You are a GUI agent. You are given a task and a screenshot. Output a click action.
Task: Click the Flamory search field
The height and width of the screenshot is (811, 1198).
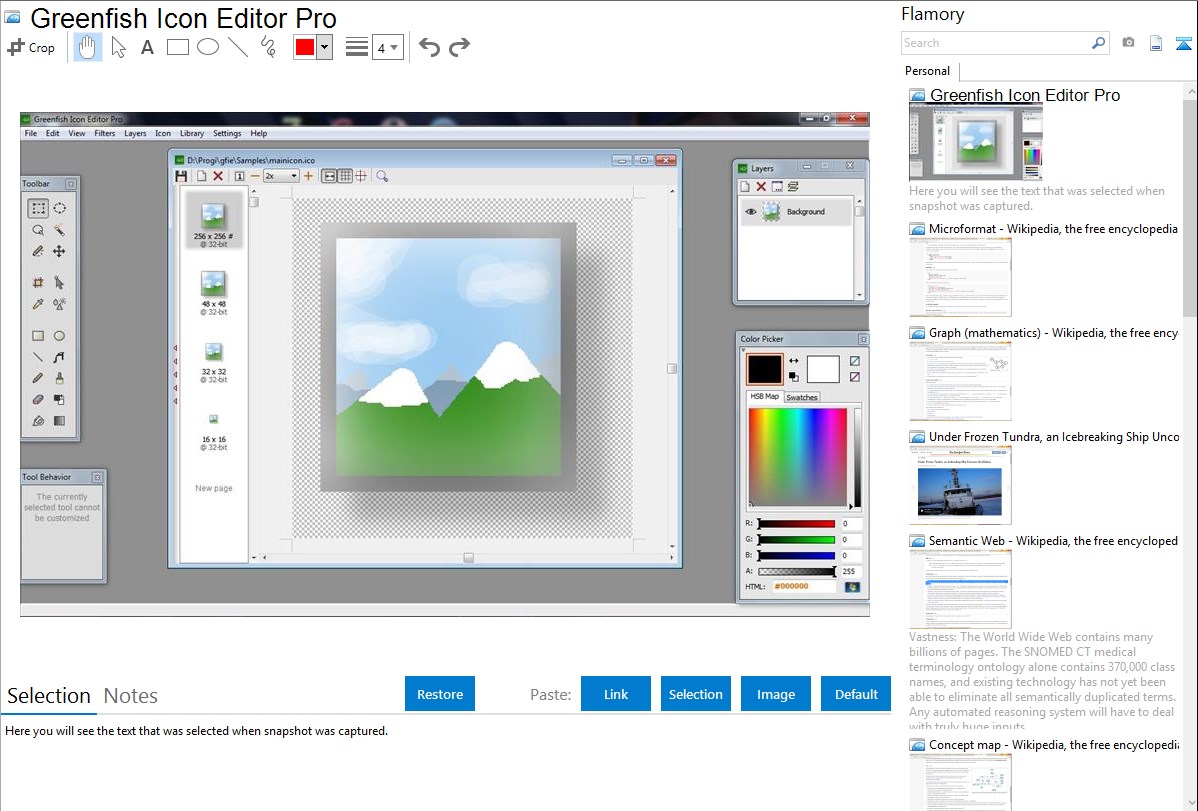(995, 43)
